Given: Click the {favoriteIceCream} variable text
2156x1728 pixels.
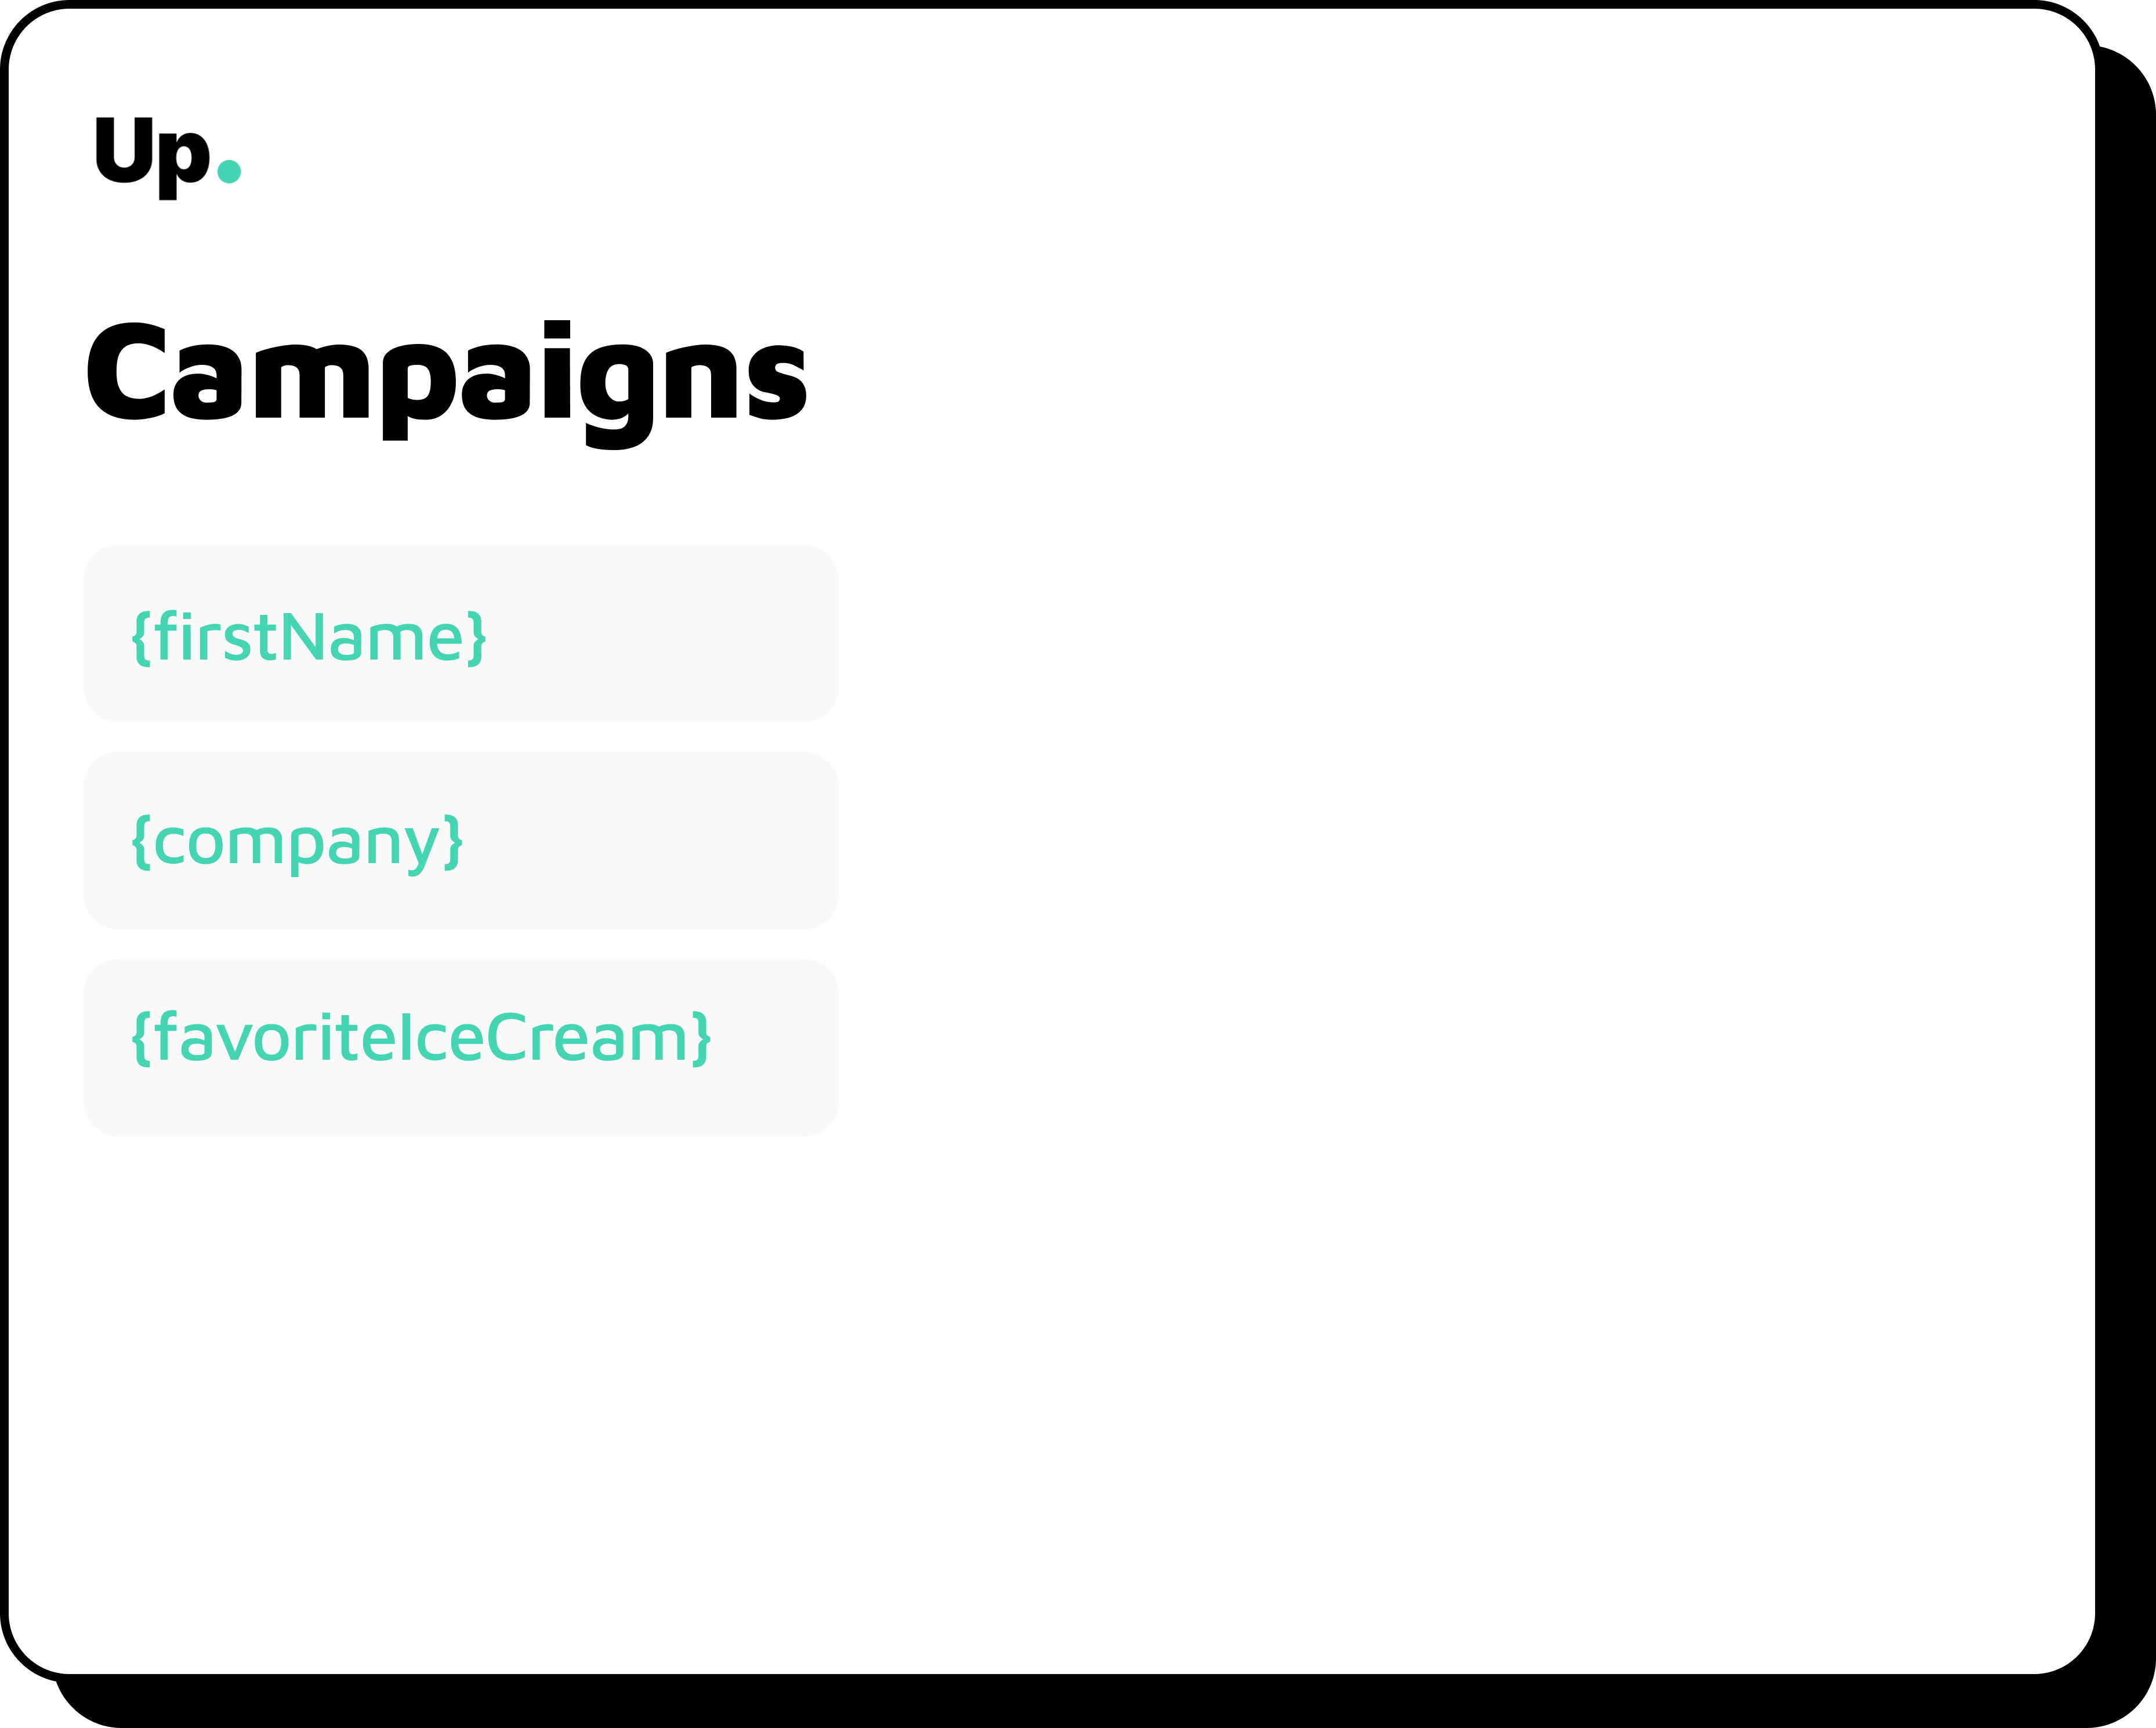Looking at the screenshot, I should click(x=421, y=1038).
